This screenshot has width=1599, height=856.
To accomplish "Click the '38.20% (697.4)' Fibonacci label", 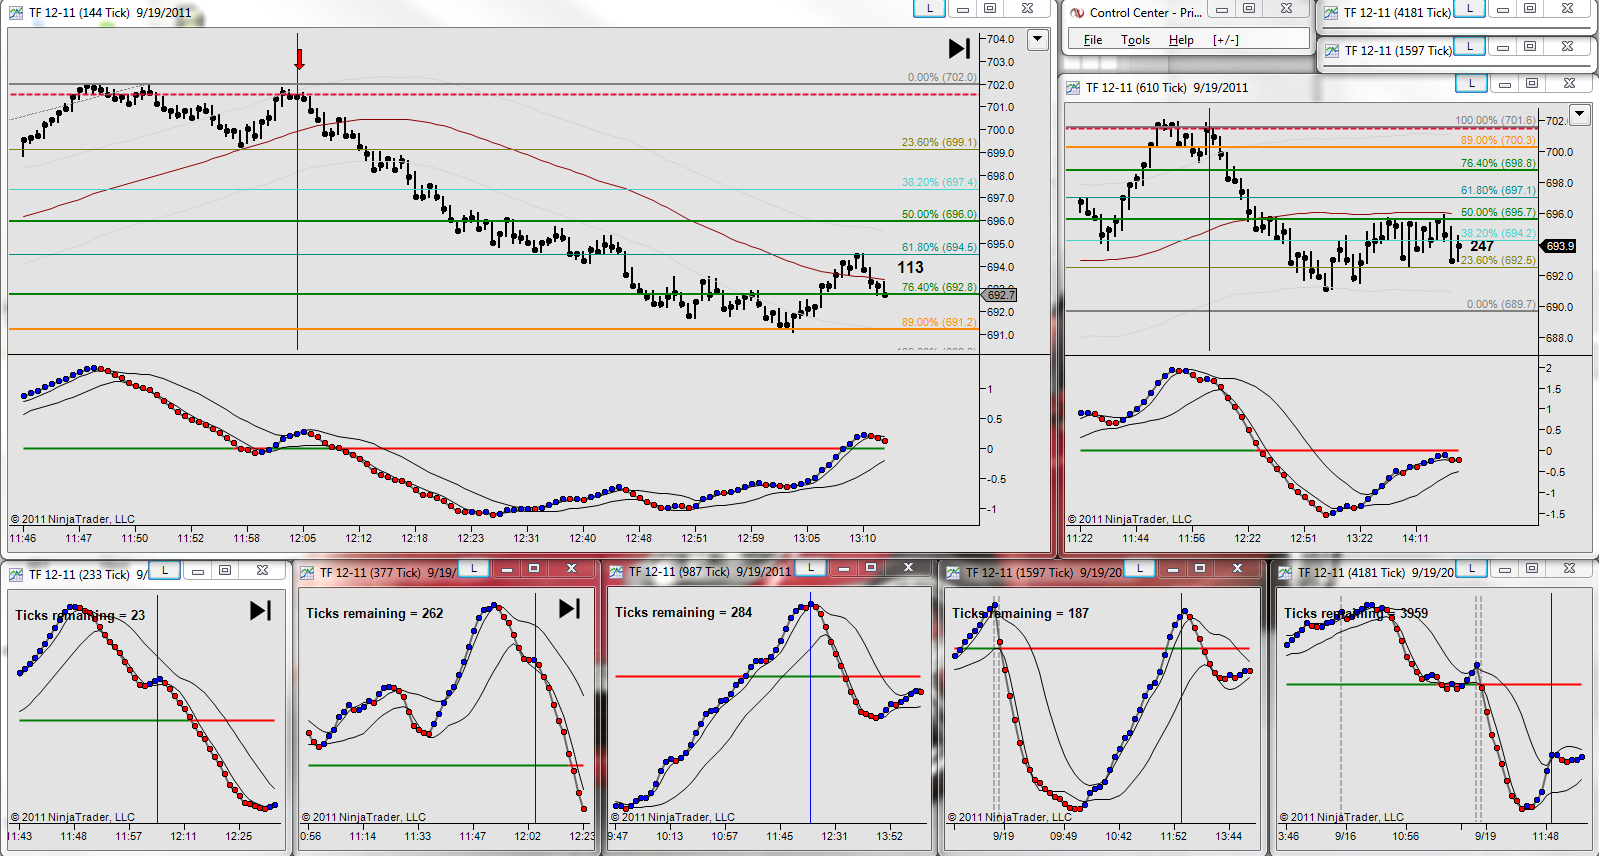I will tap(939, 182).
